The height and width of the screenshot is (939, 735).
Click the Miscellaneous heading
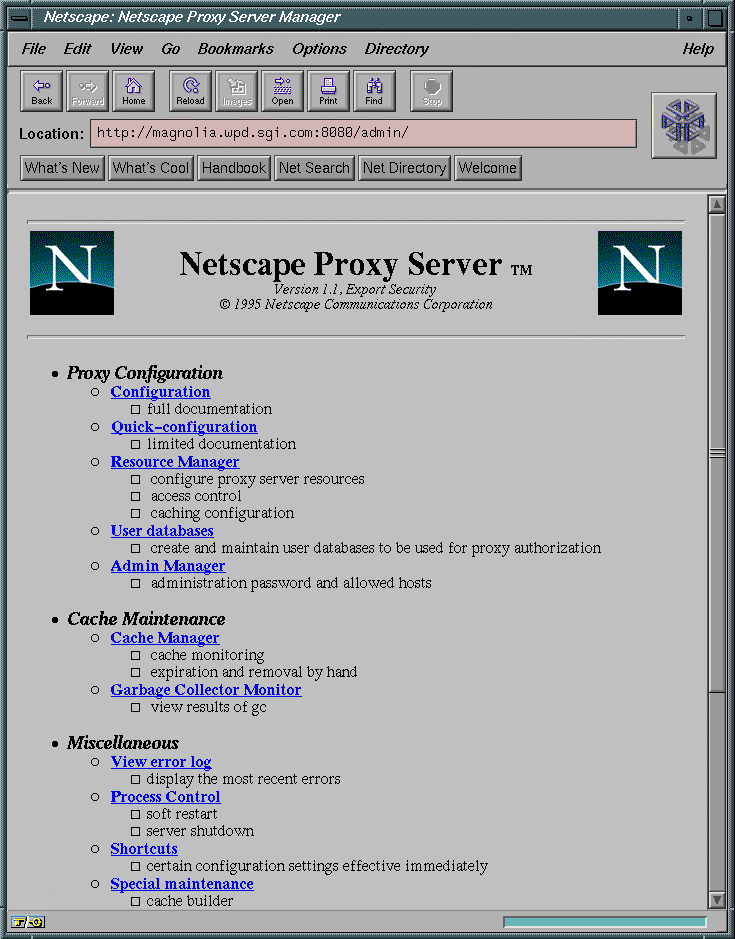pyautogui.click(x=123, y=743)
